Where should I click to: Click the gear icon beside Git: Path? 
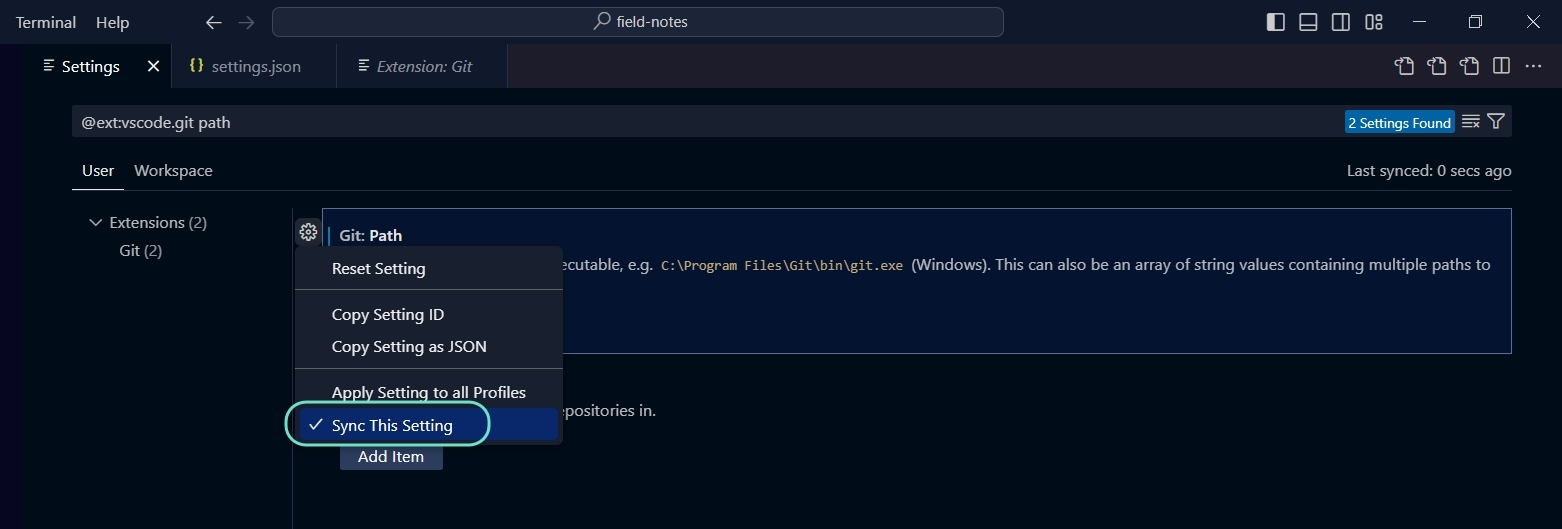point(308,233)
